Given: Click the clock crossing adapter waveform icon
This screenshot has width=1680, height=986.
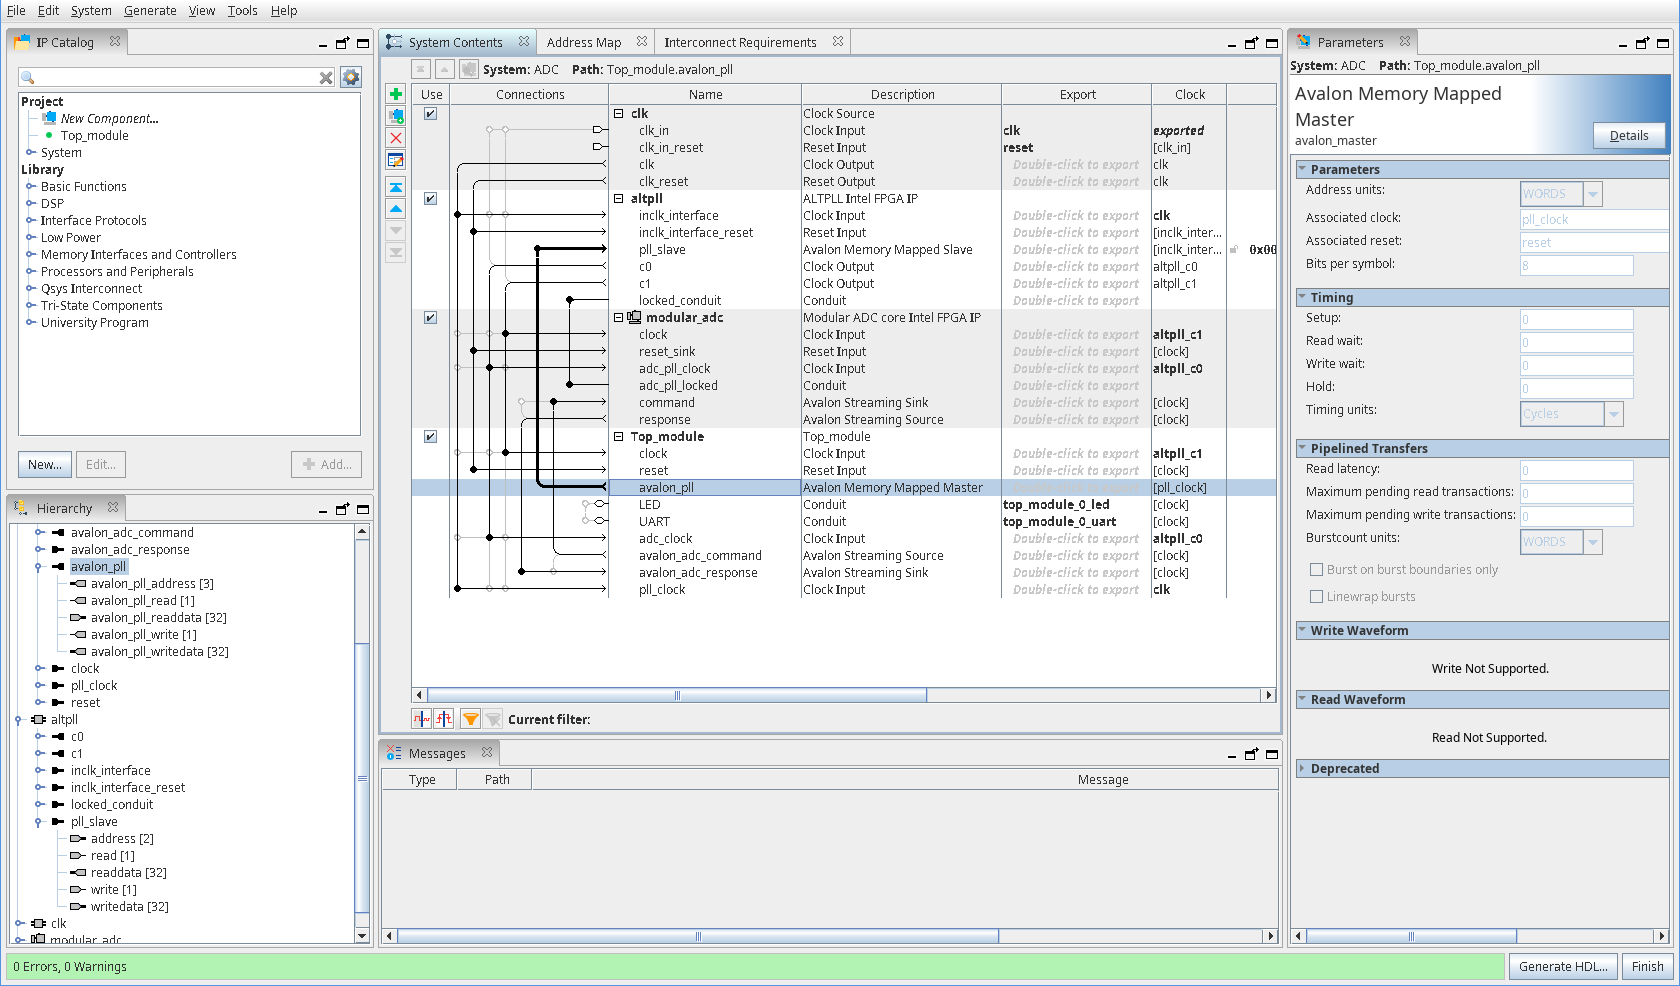Looking at the screenshot, I should [x=422, y=719].
